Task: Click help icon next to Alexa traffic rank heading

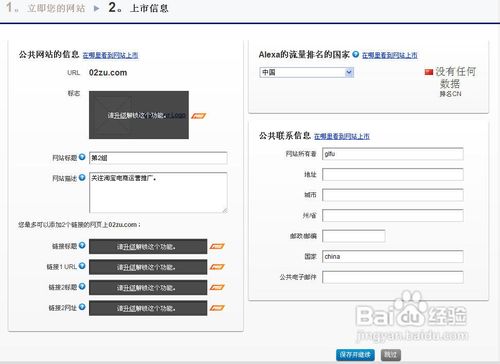Action: tap(356, 54)
